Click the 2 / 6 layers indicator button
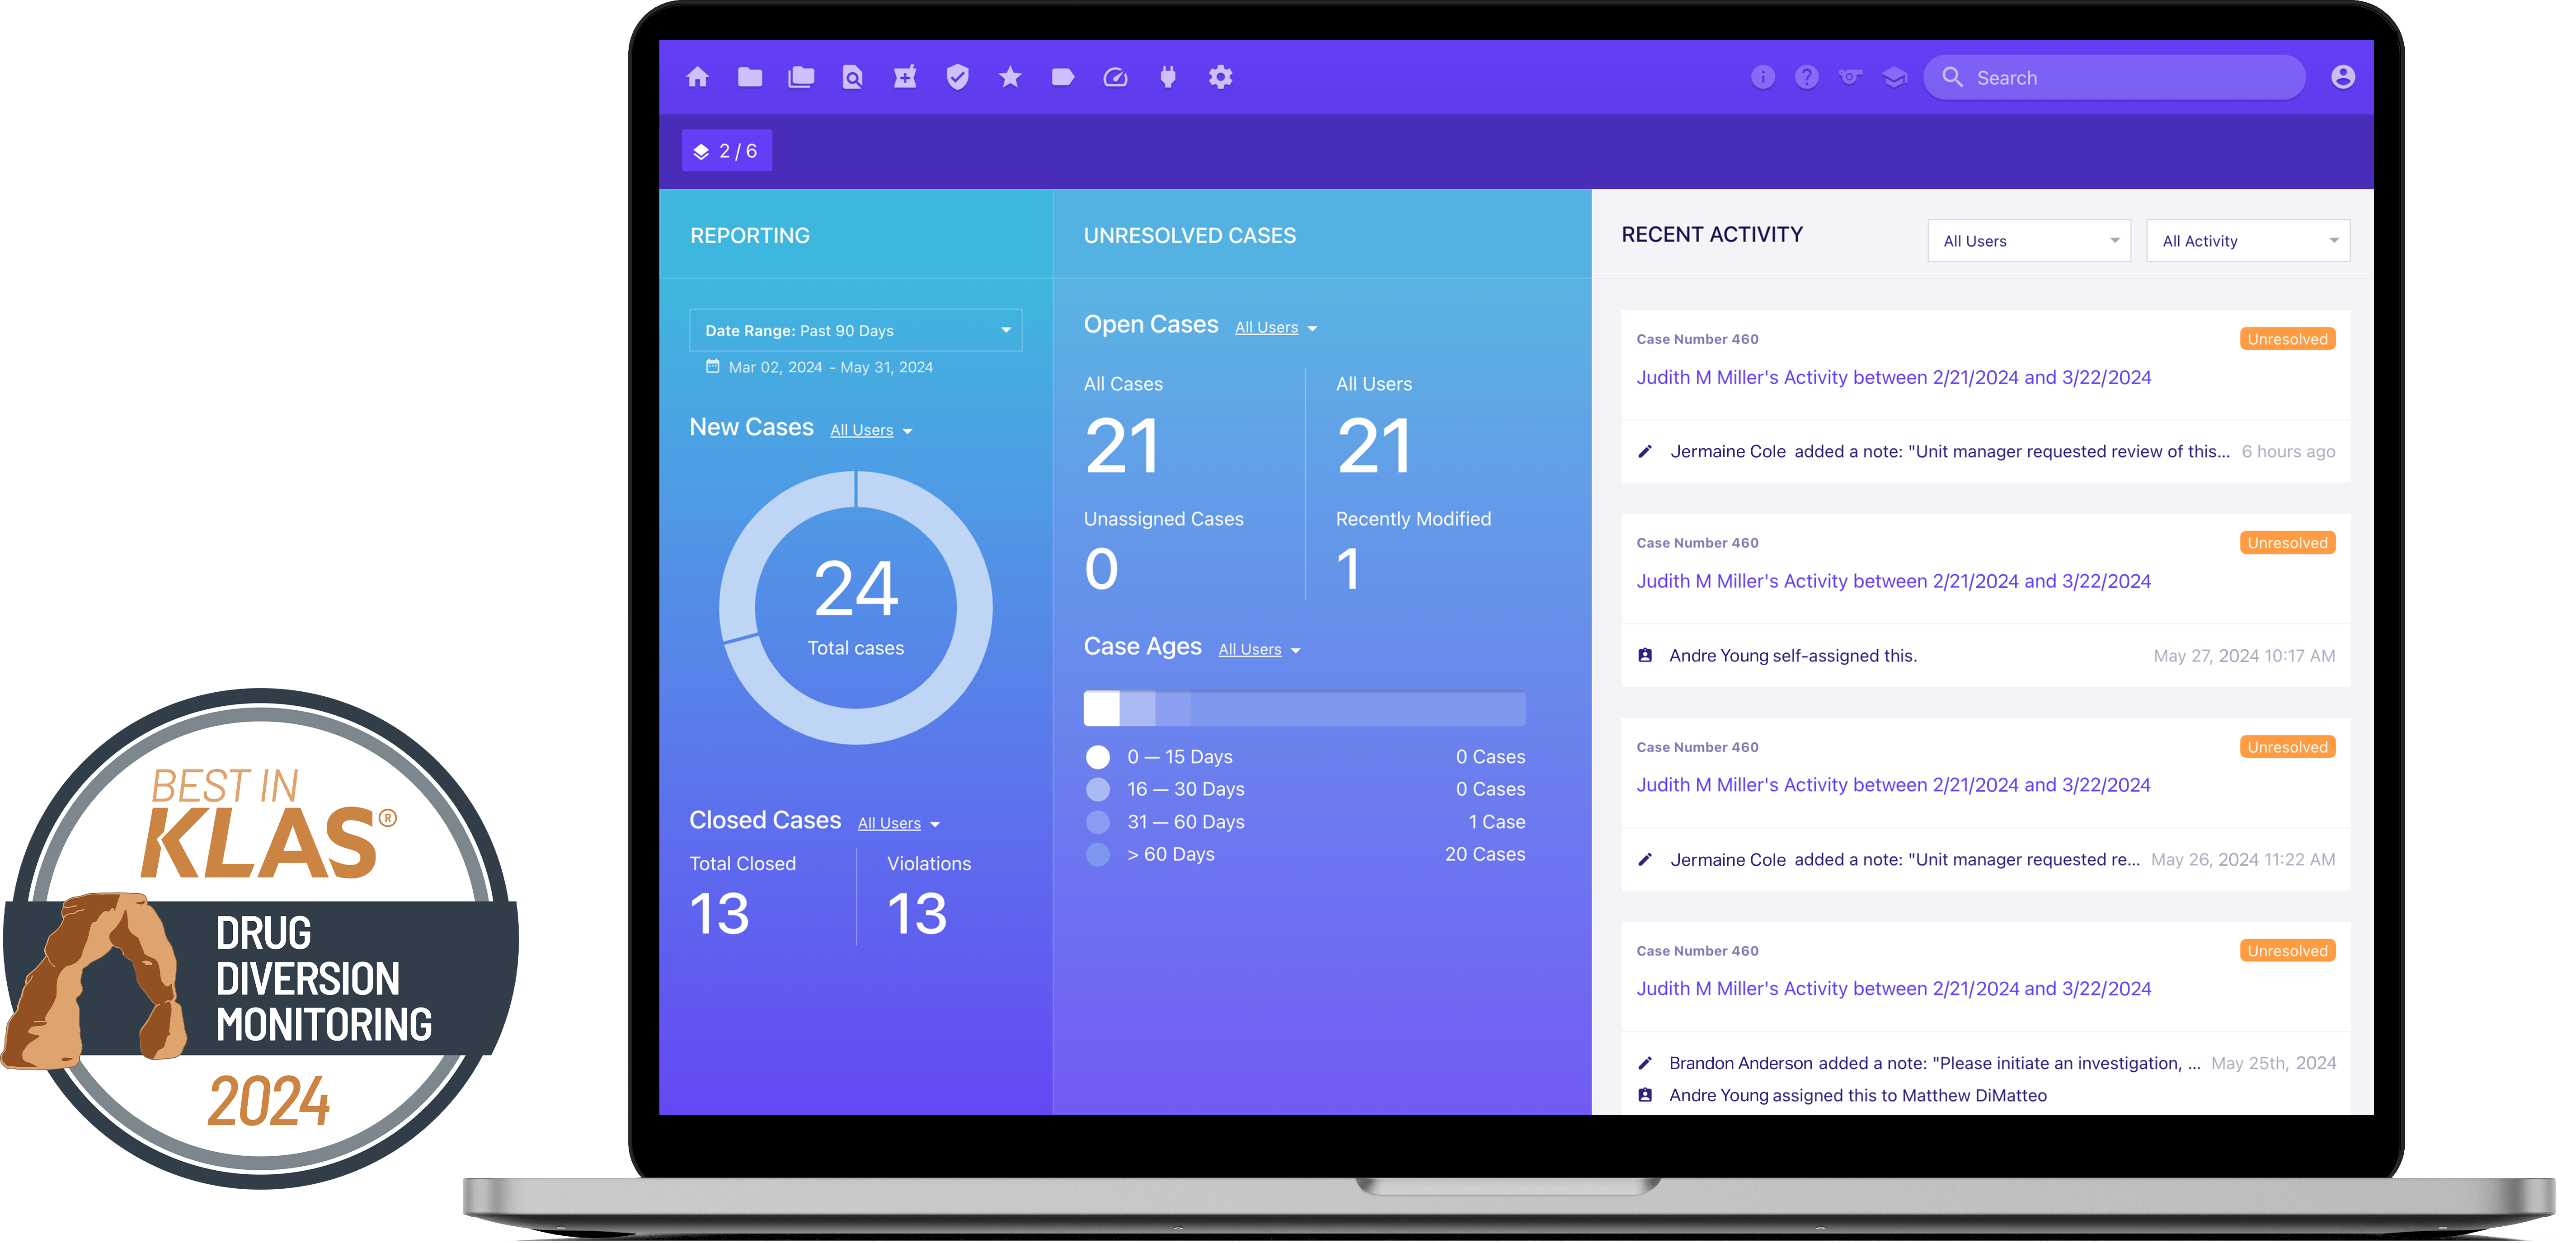 point(727,151)
